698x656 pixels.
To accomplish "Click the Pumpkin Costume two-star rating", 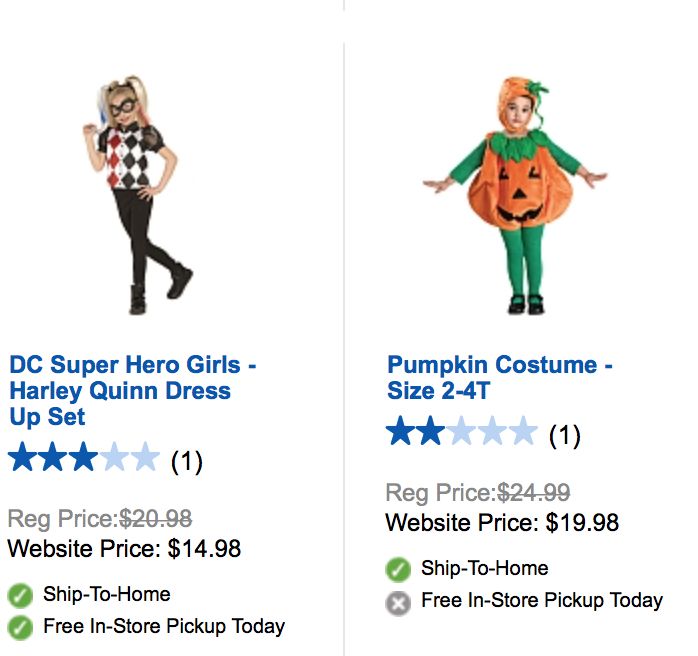I will pyautogui.click(x=462, y=433).
